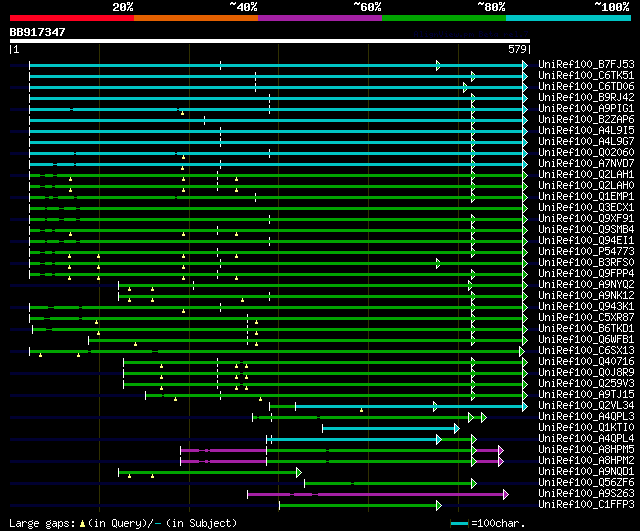Screen dimensions: 640x531
Task: Open hit UniRef100_C5XR87
Action: point(586,318)
